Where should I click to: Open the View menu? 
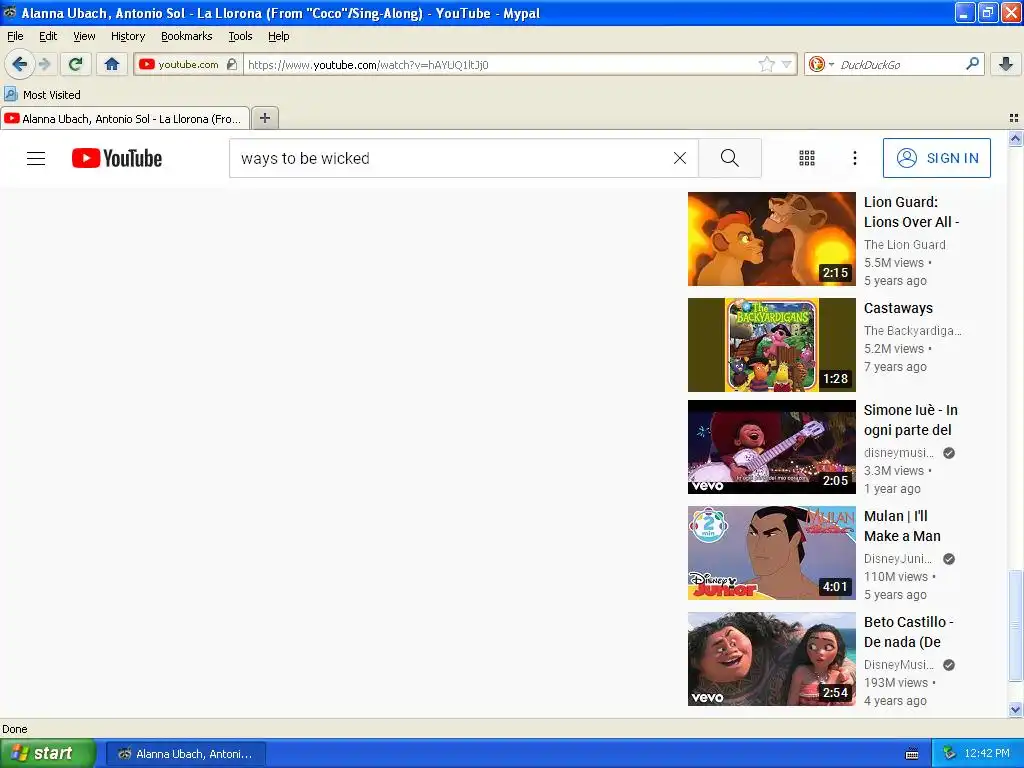(x=84, y=36)
